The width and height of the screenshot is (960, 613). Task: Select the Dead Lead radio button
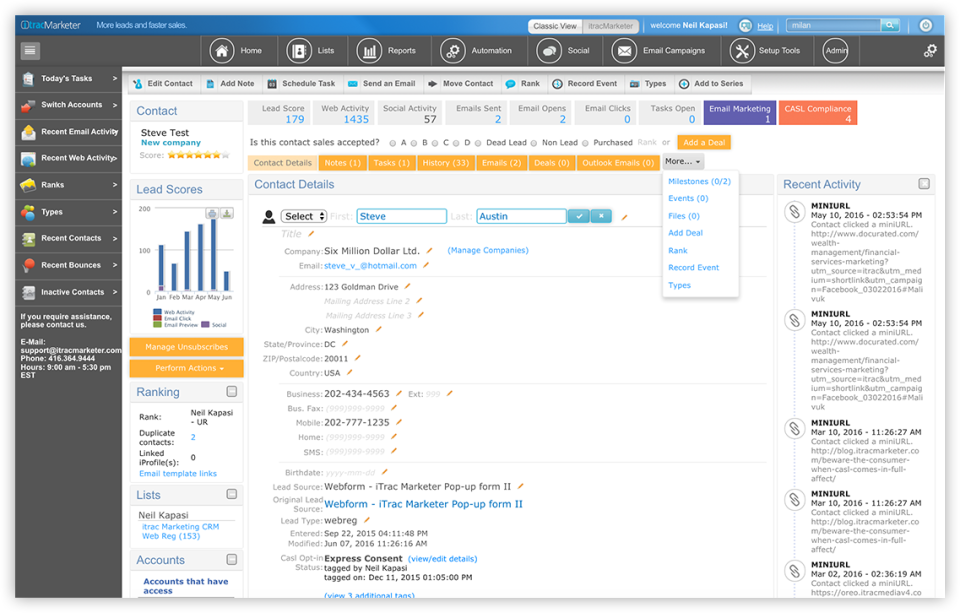pyautogui.click(x=478, y=143)
